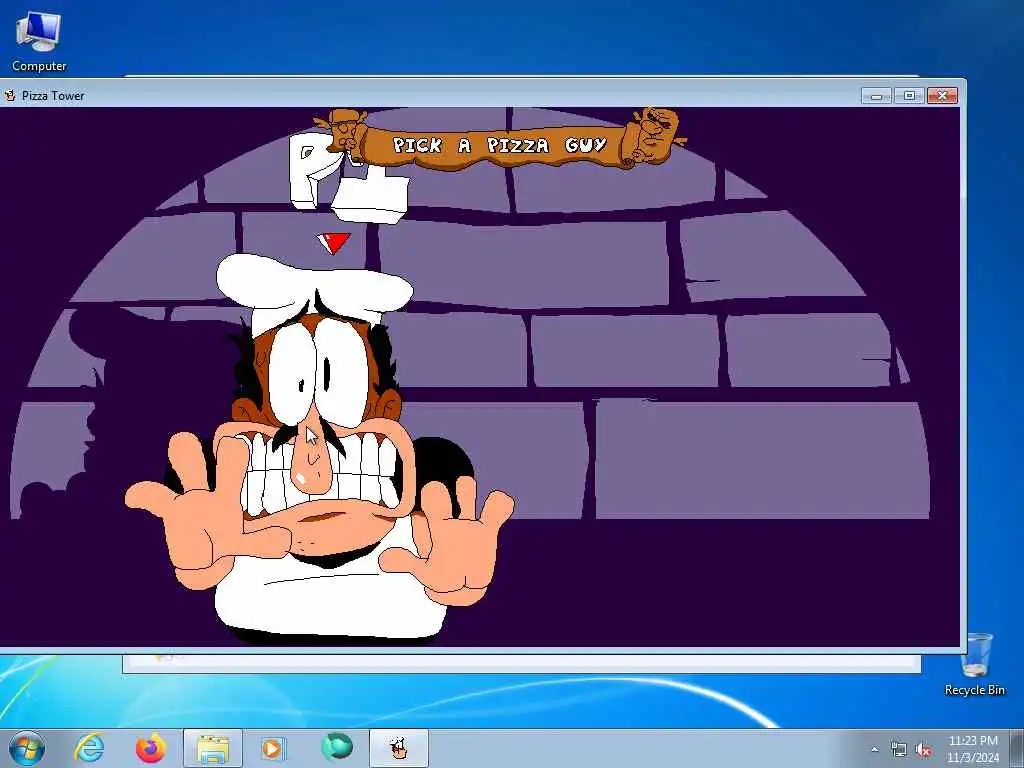Click the green round taskbar app icon
The height and width of the screenshot is (768, 1024).
(337, 747)
